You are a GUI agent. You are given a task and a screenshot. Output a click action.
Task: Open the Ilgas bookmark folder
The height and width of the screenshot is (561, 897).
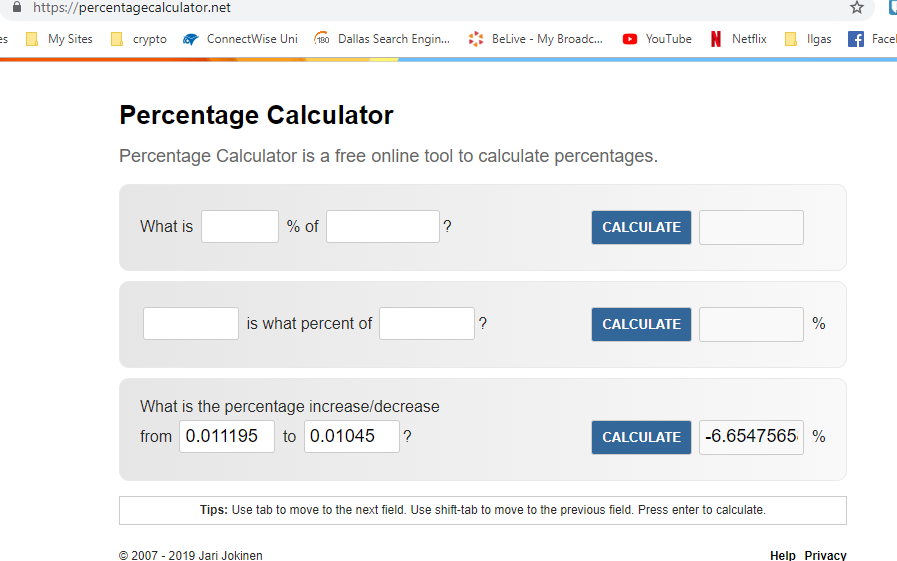click(x=809, y=39)
